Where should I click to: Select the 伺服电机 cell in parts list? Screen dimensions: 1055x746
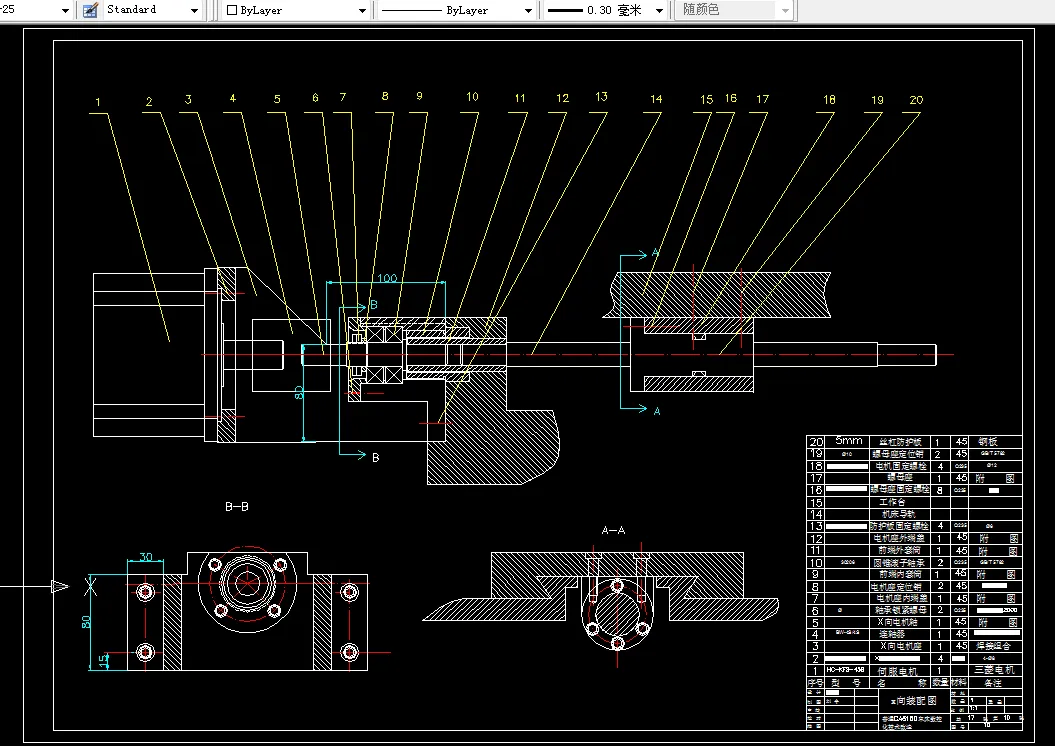[x=898, y=671]
